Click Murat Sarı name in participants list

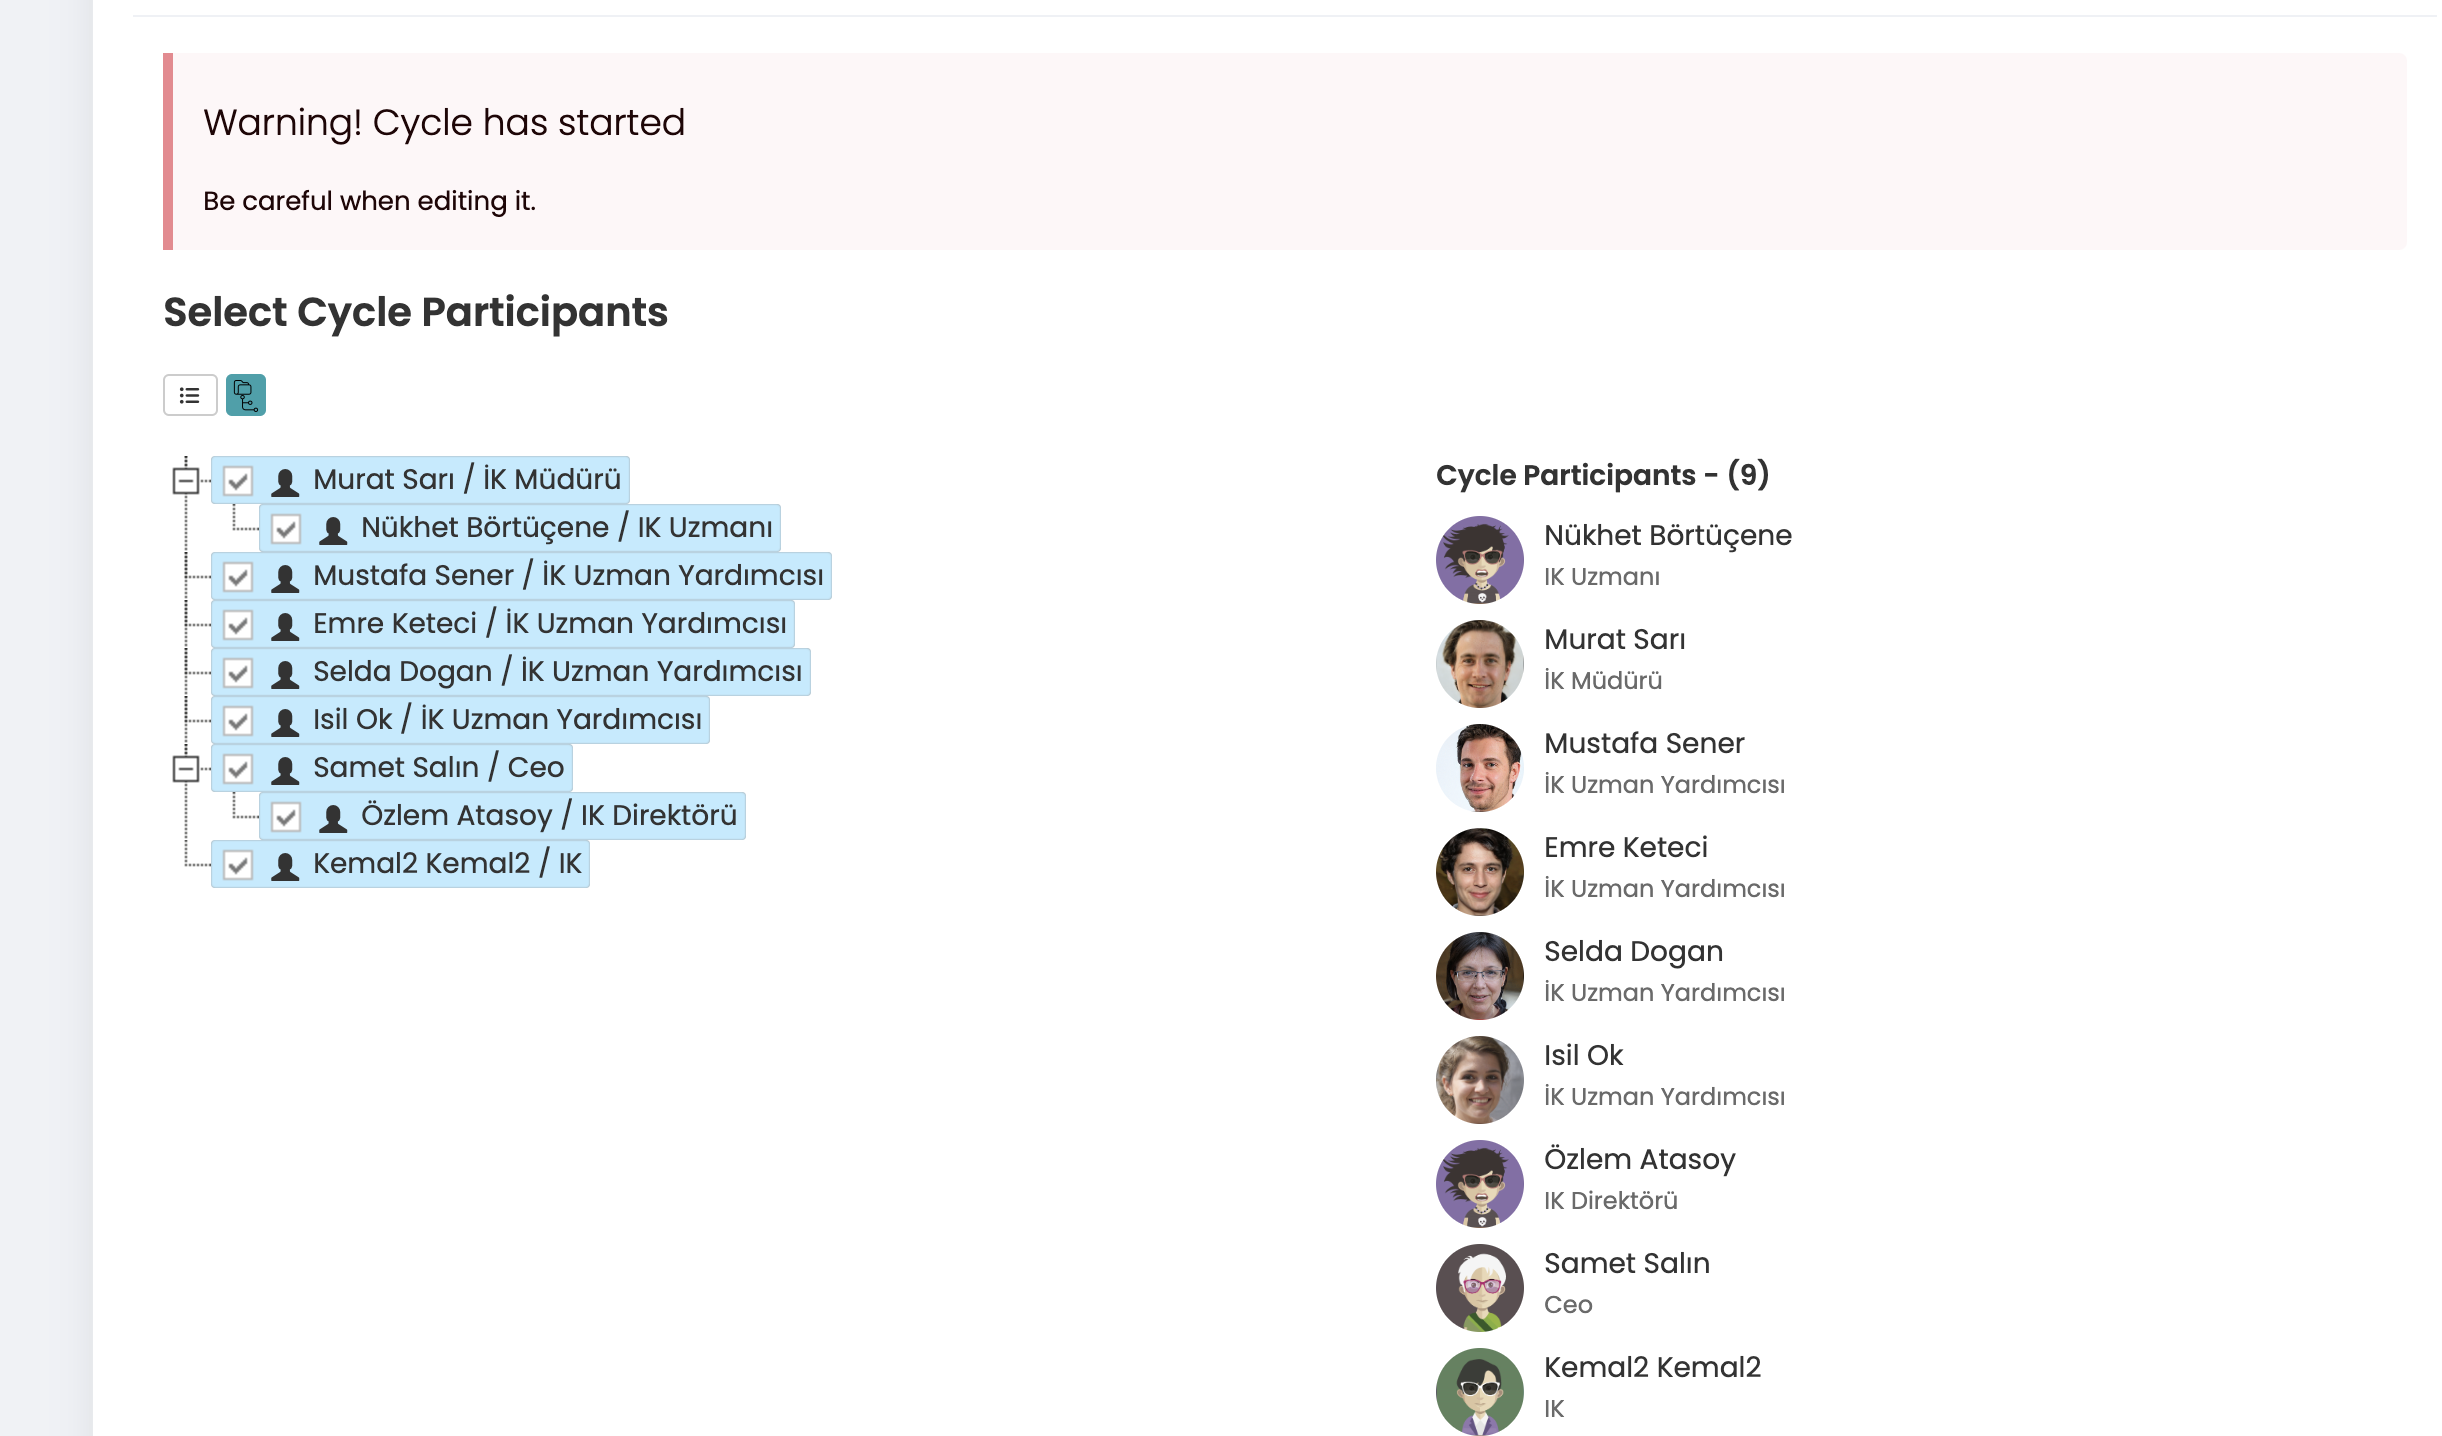pos(1614,639)
